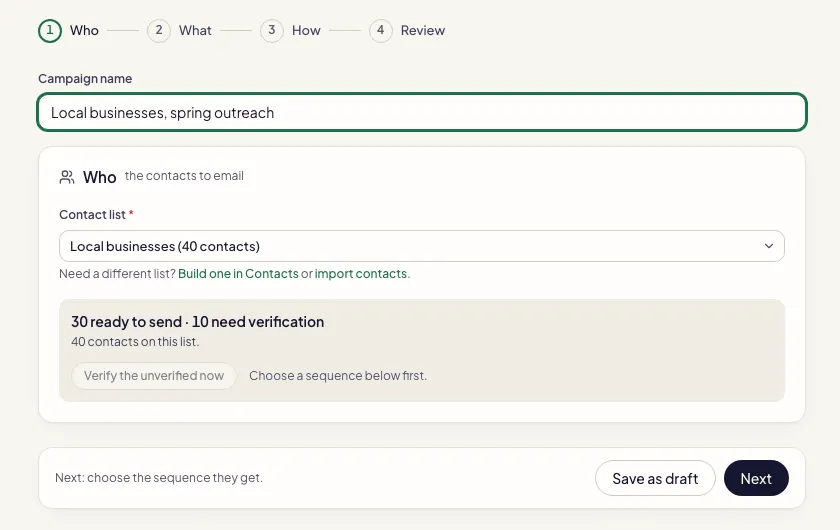Click the 'Campaign name' label
The image size is (840, 530).
click(85, 79)
